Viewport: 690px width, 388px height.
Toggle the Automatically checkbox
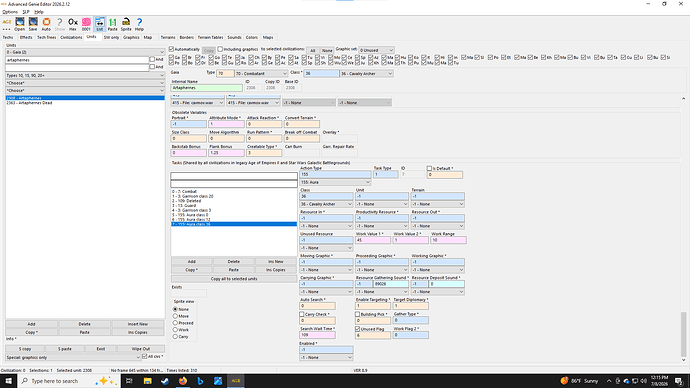(172, 49)
